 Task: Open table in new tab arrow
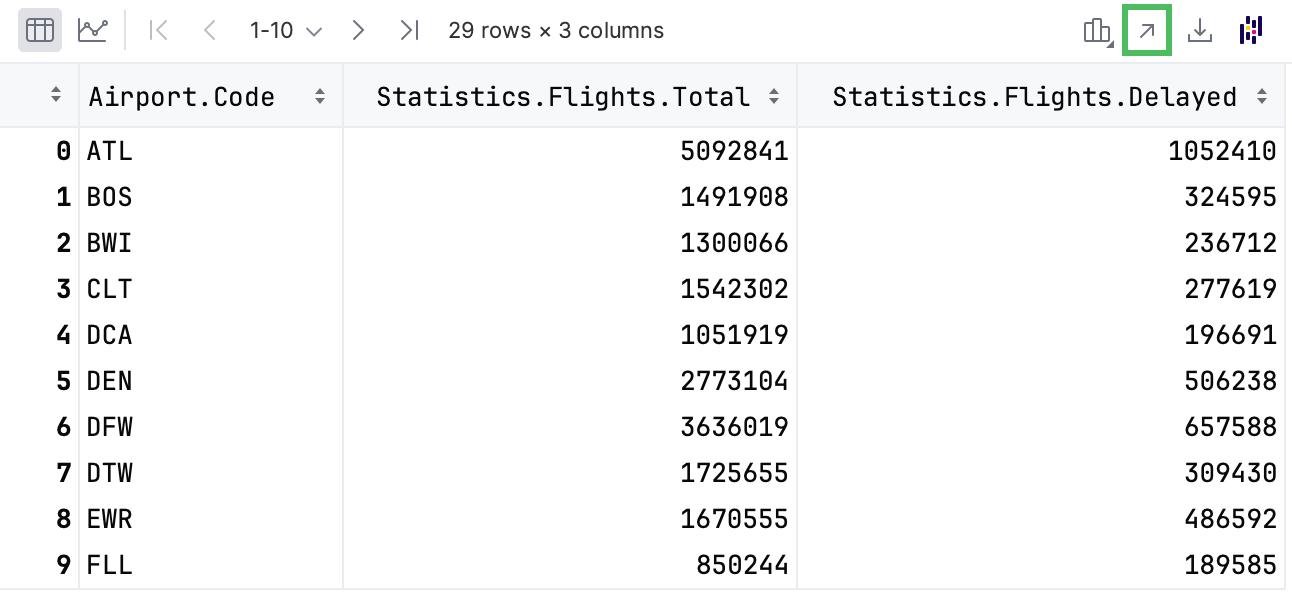coord(1147,31)
